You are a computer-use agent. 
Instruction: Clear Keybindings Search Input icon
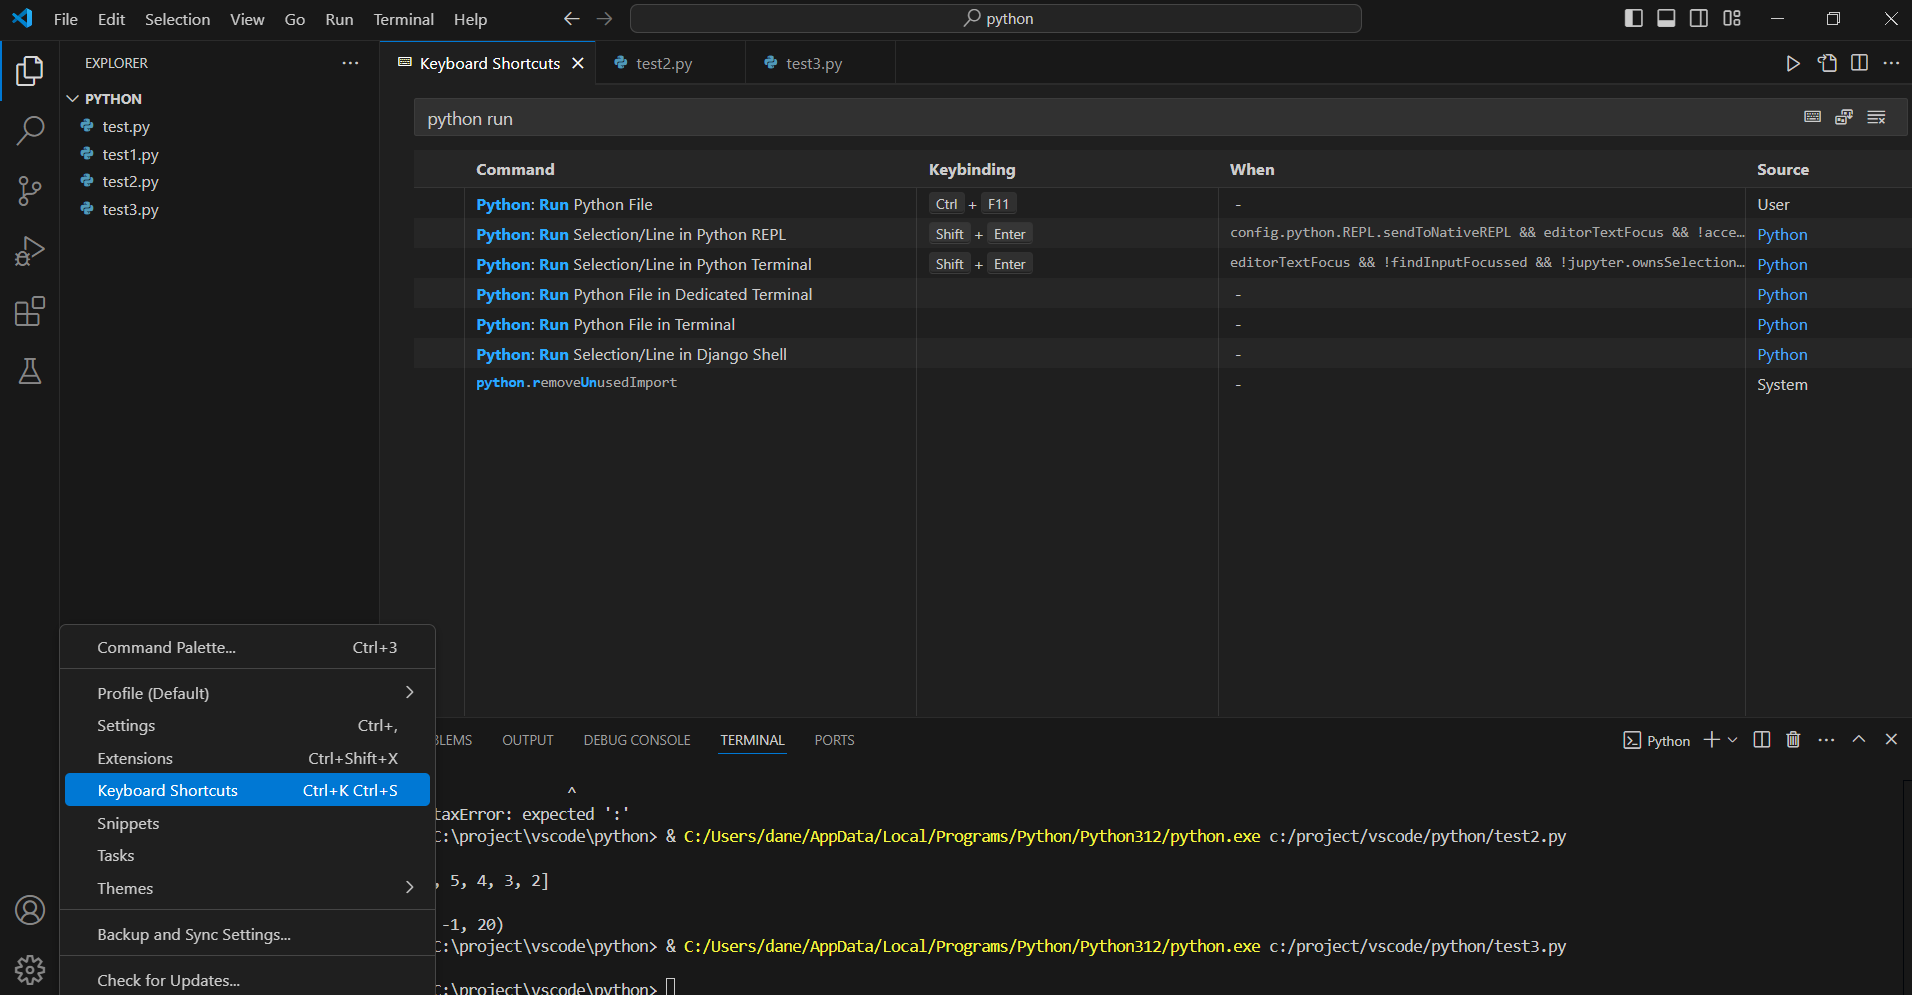pos(1876,117)
